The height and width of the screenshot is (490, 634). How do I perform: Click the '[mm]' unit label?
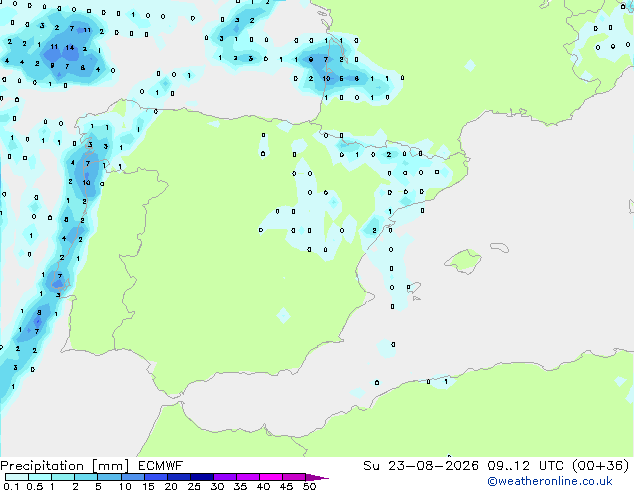110,466
